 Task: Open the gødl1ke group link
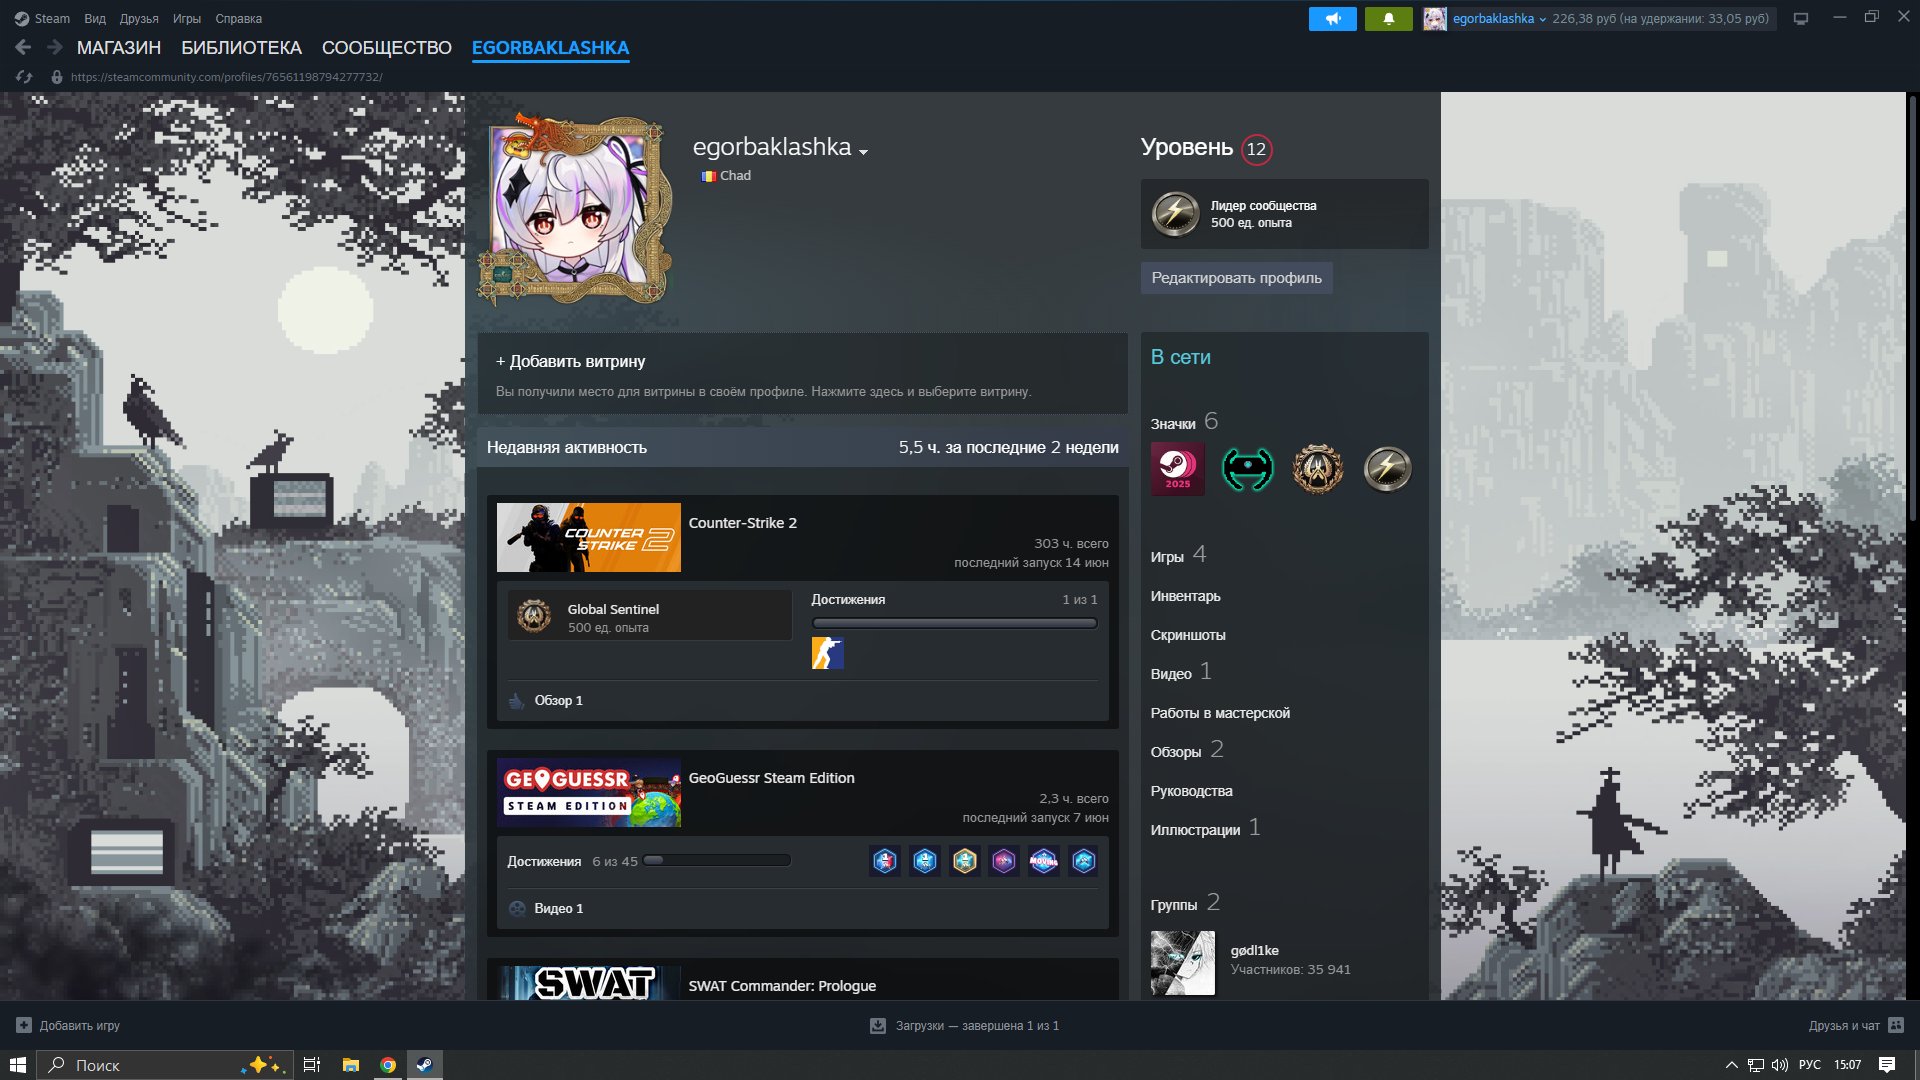[1254, 950]
